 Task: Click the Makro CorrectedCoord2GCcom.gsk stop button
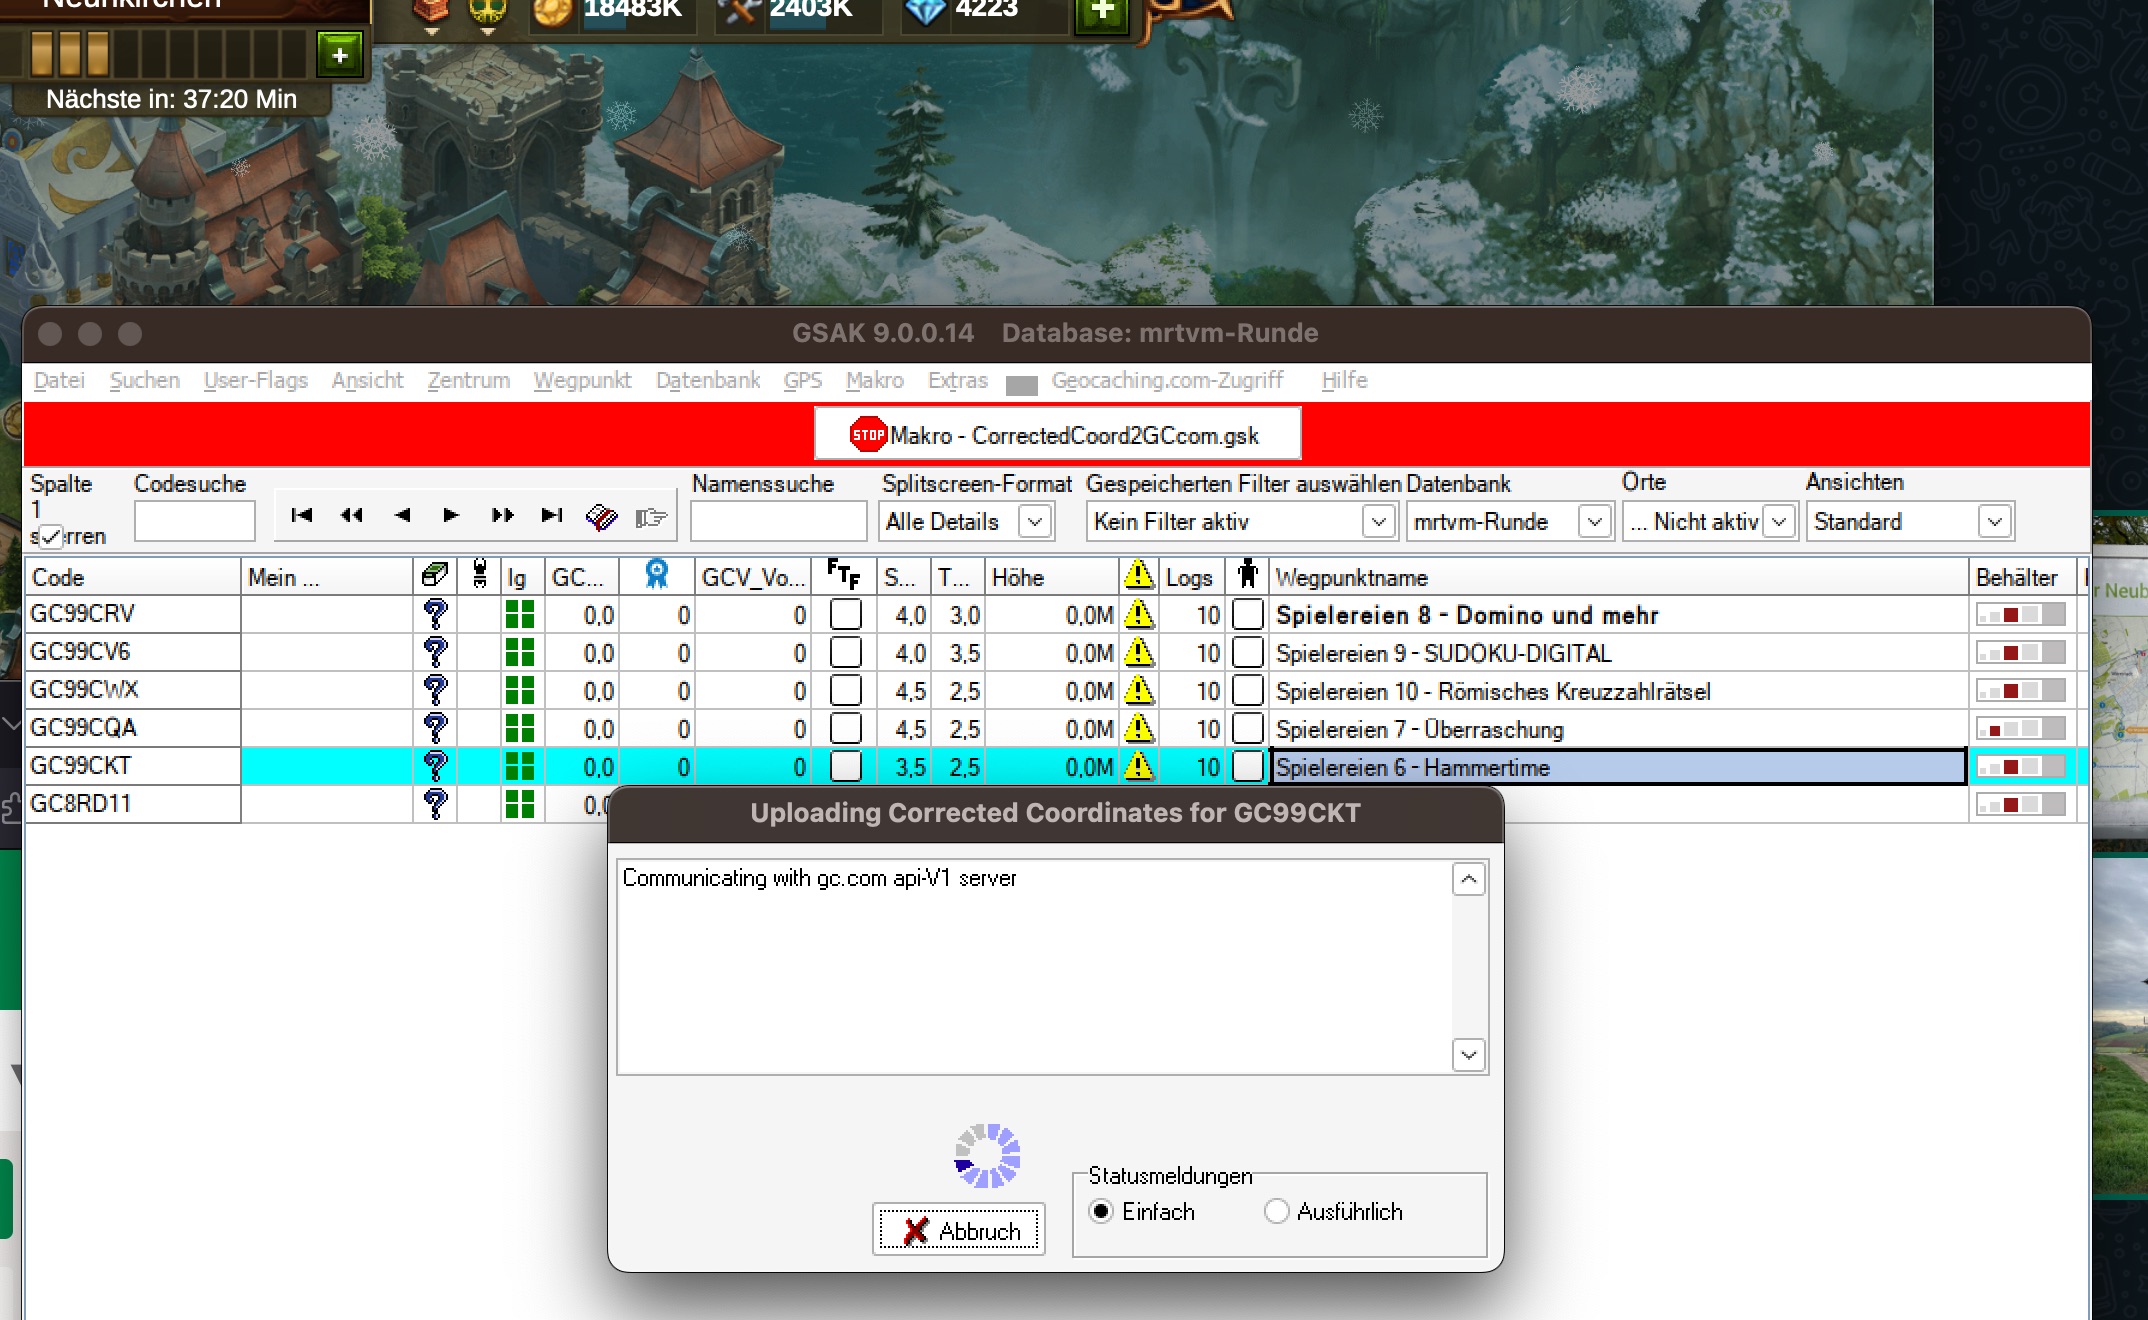tap(1058, 434)
